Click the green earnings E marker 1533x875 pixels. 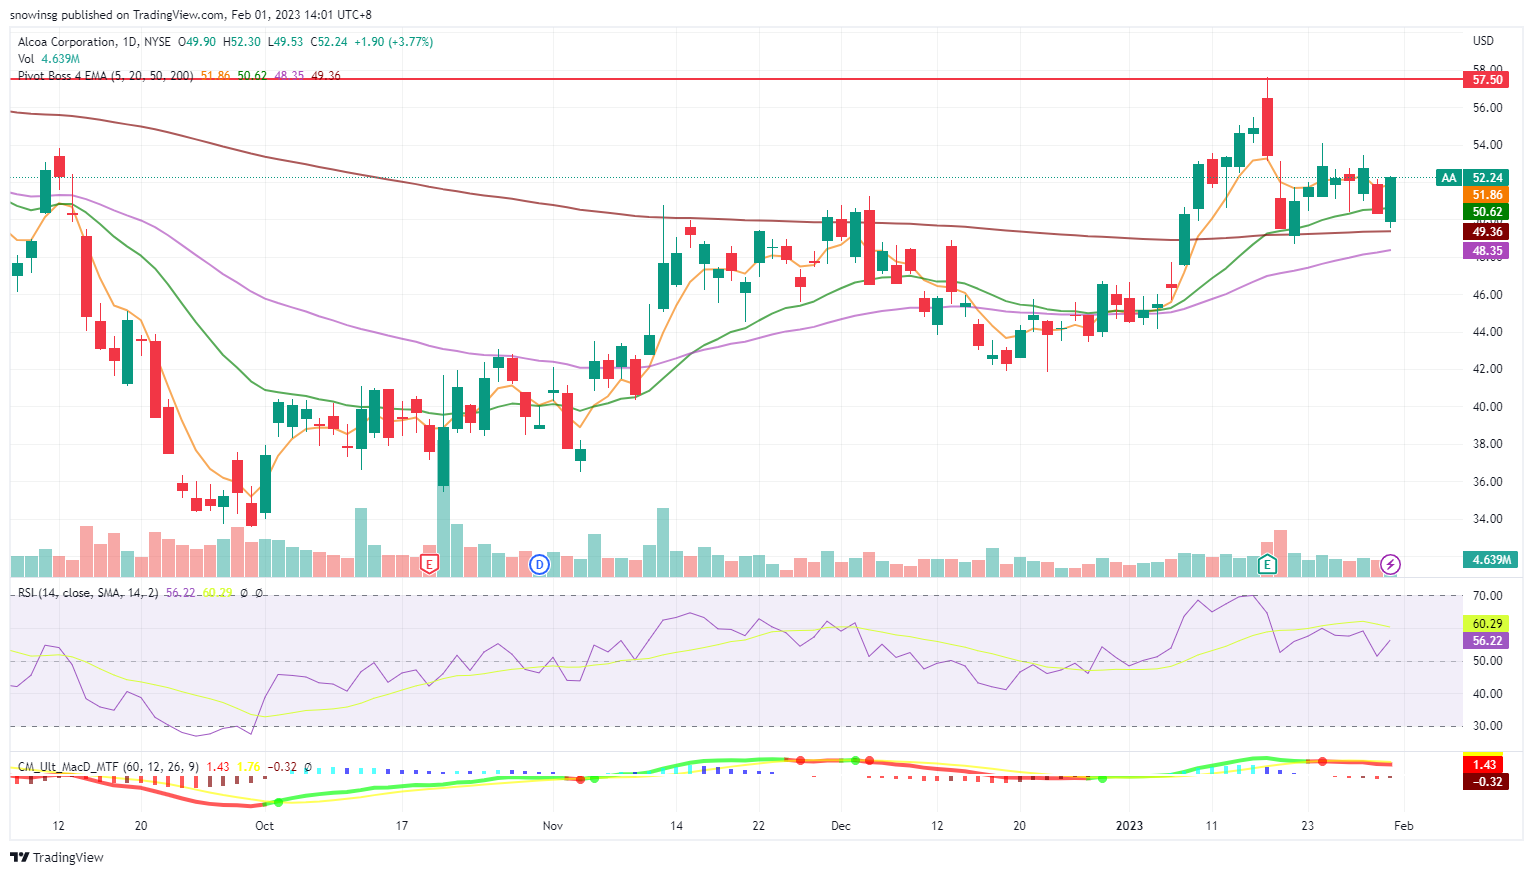[1268, 564]
